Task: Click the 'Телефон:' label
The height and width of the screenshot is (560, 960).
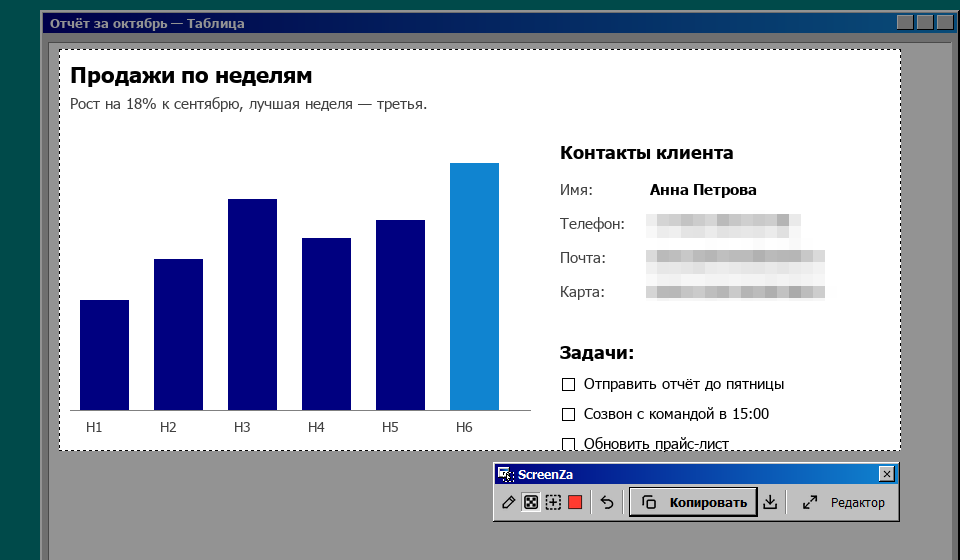Action: tap(592, 224)
